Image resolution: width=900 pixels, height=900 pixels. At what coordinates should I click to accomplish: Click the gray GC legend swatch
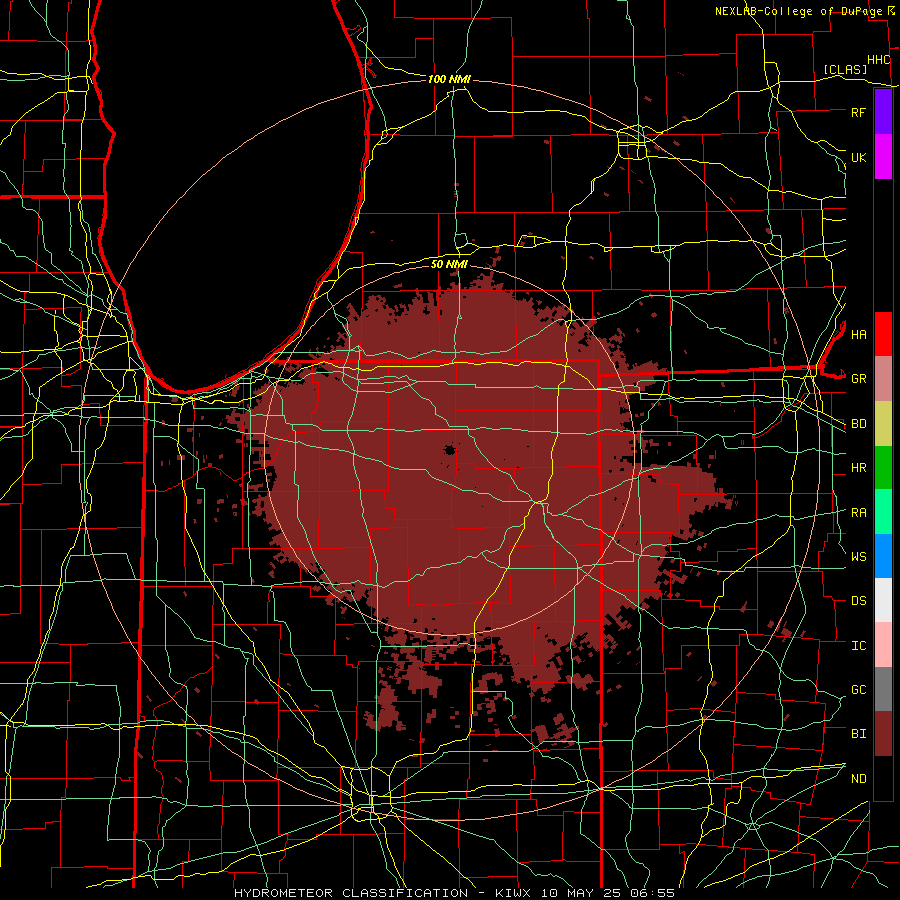pyautogui.click(x=883, y=689)
